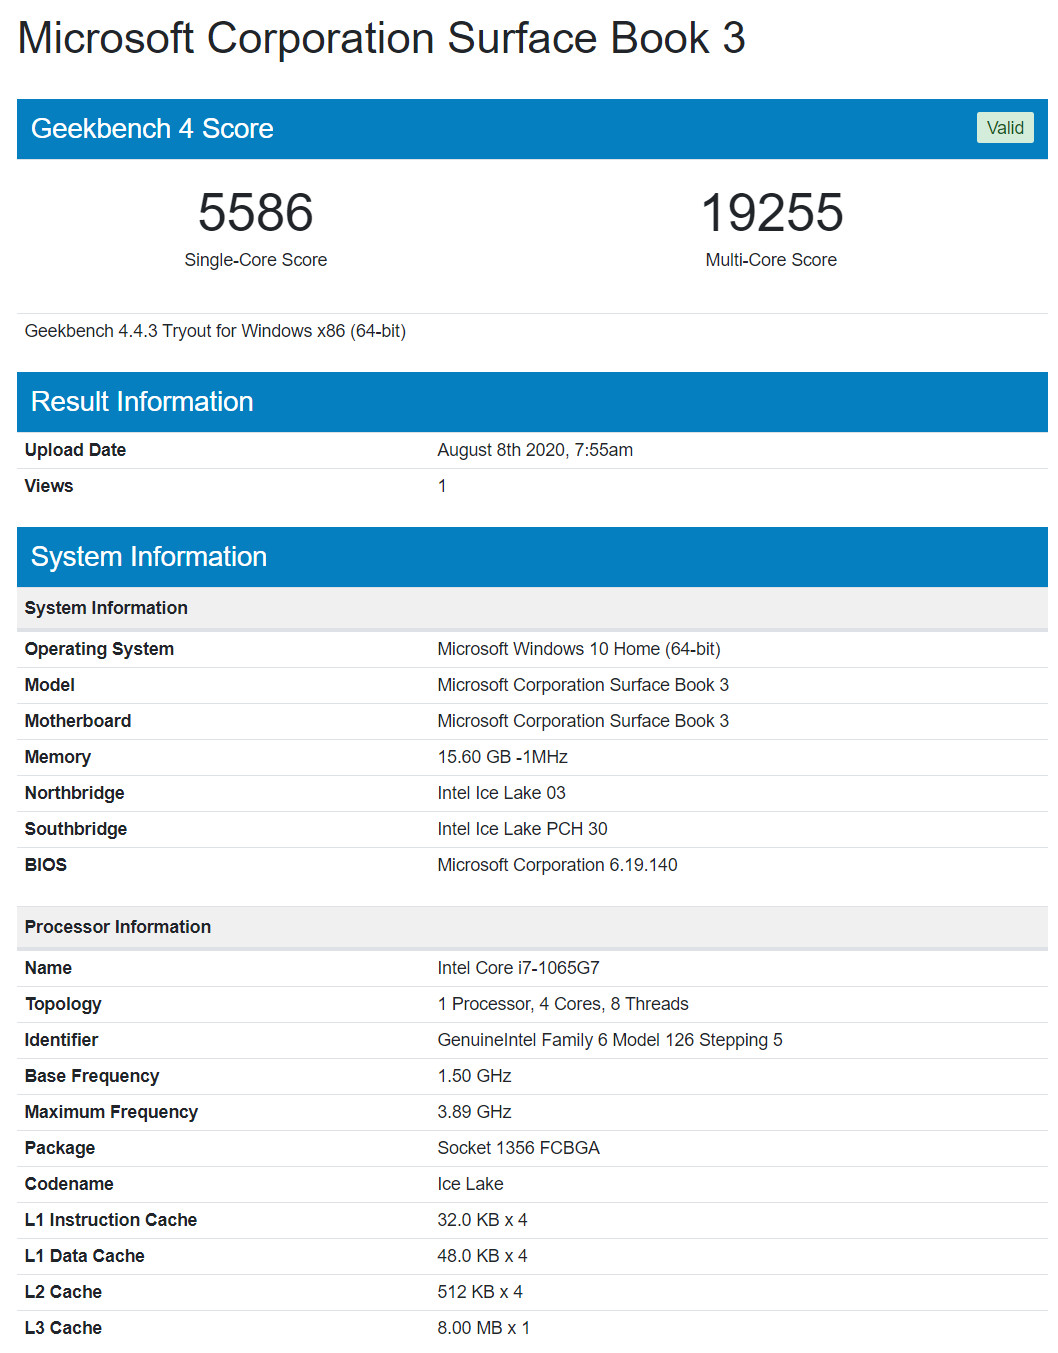
Task: Select the value Intel Ice Lake 03
Action: (501, 793)
